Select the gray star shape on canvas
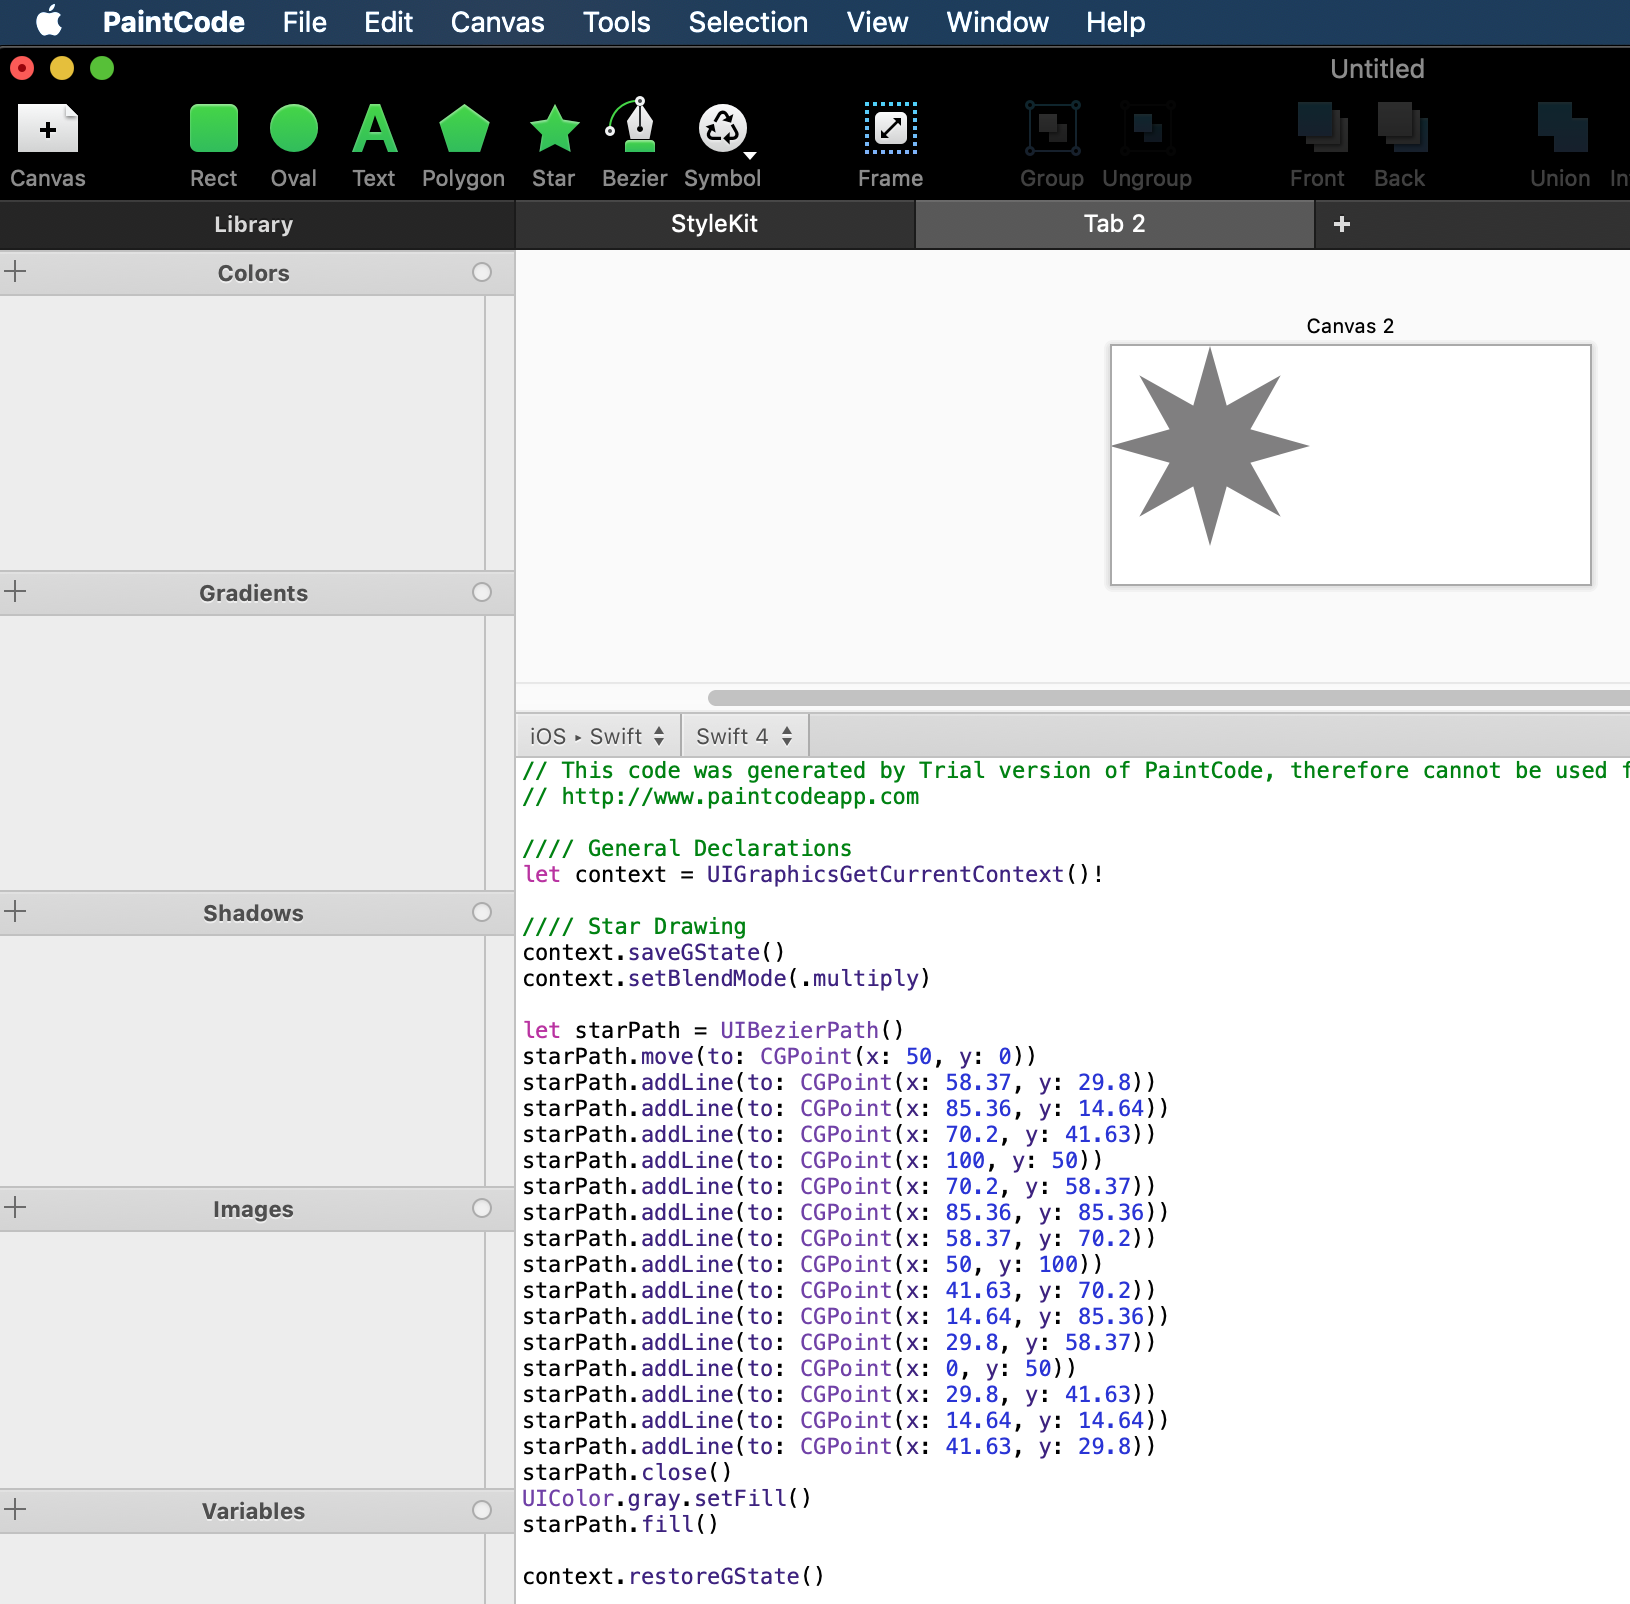This screenshot has width=1630, height=1604. [1210, 446]
